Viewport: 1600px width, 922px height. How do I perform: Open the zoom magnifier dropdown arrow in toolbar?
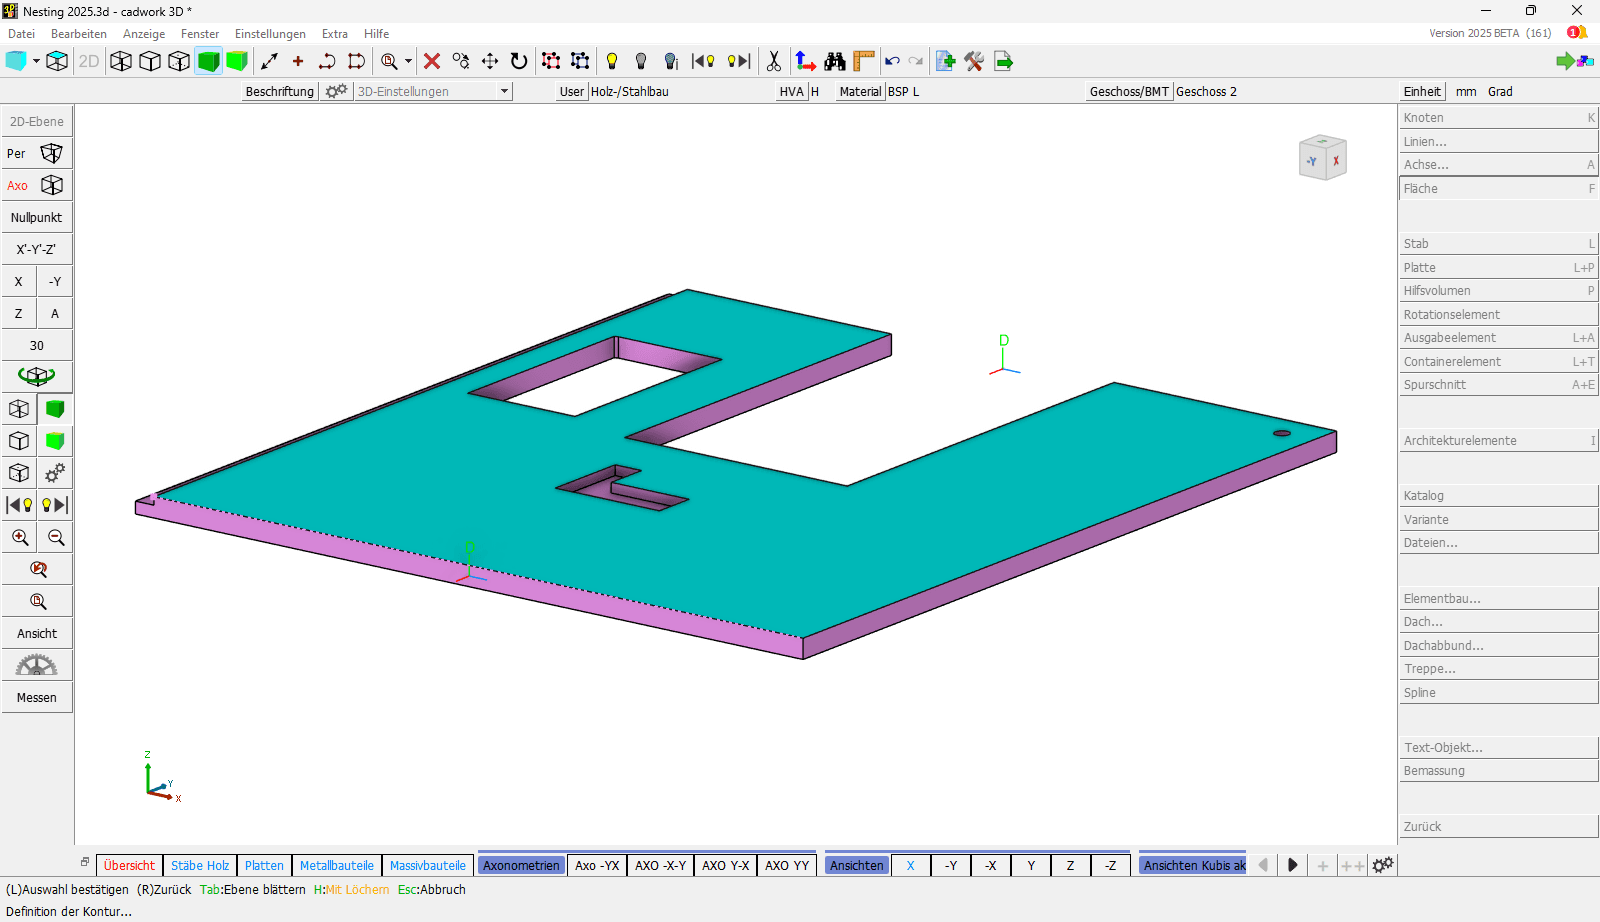[408, 61]
